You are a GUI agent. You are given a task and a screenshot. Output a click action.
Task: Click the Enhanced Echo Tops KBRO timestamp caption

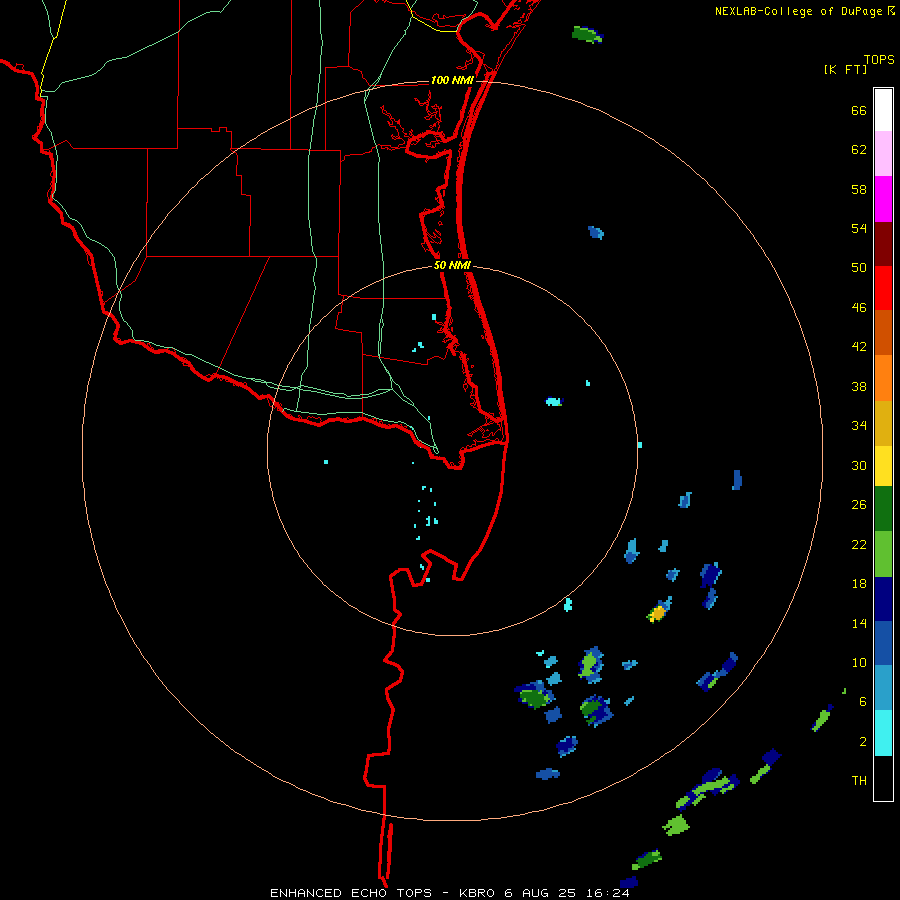(449, 893)
